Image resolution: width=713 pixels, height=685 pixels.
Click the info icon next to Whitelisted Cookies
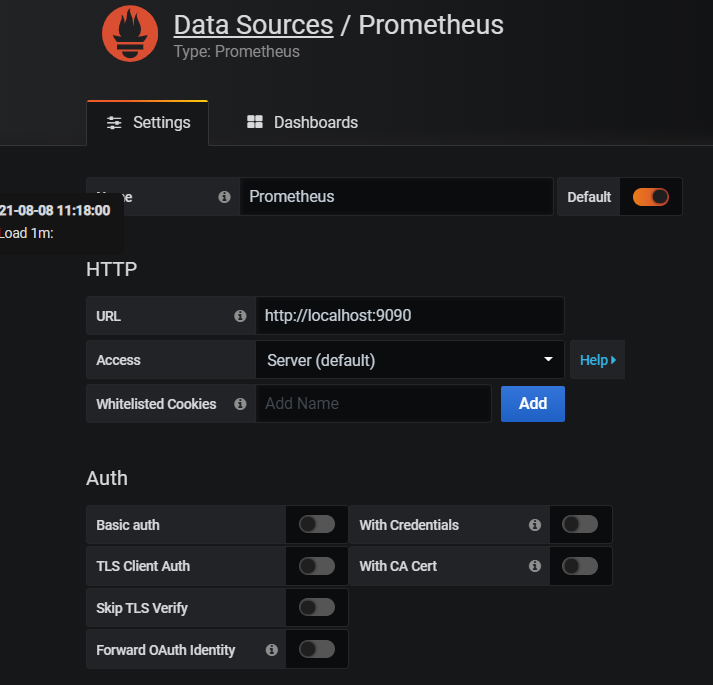point(240,404)
